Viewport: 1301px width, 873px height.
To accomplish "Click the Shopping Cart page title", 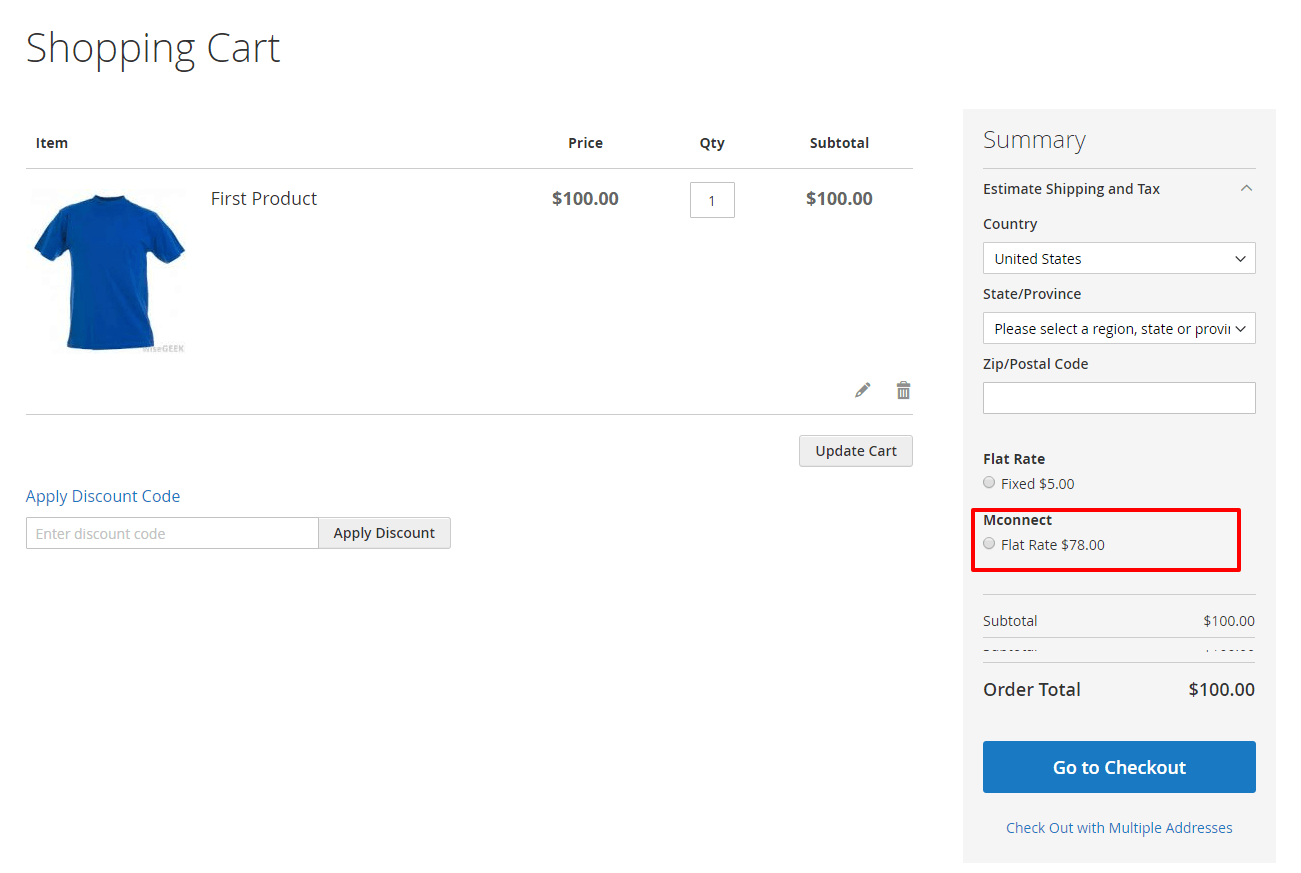I will [x=153, y=48].
